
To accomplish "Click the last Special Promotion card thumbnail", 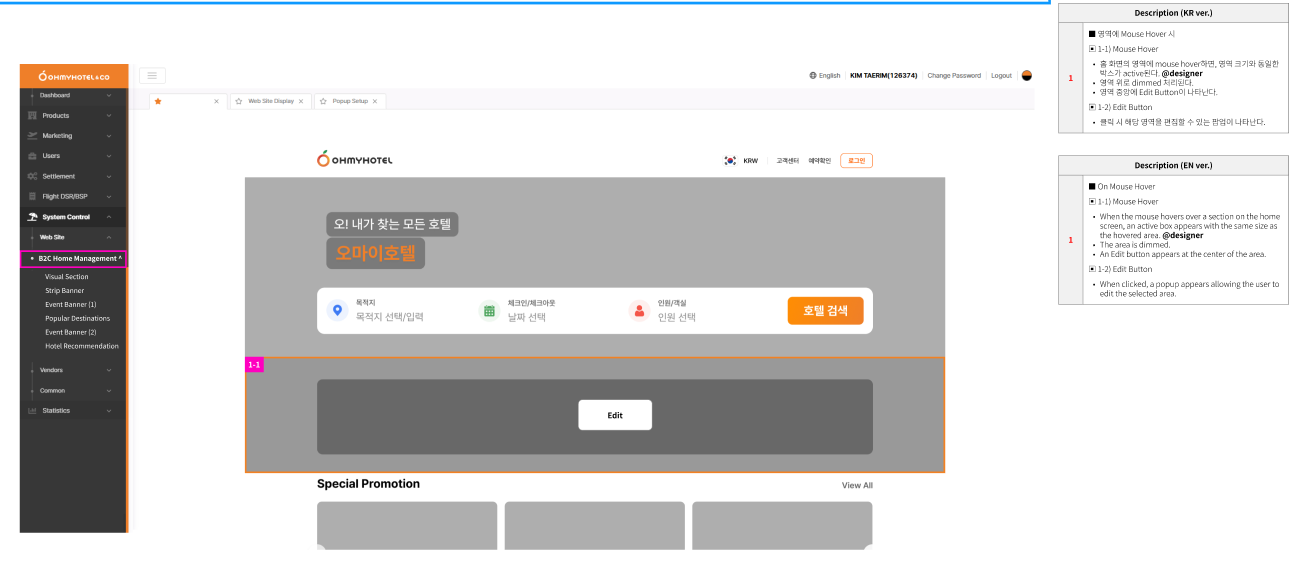I will click(x=782, y=525).
